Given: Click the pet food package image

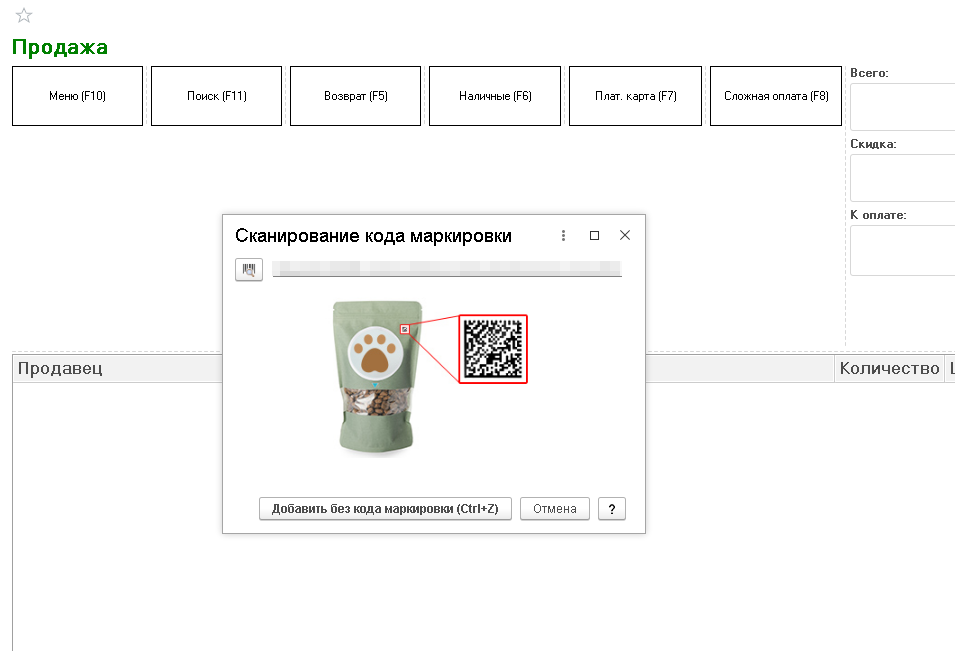Looking at the screenshot, I should [x=377, y=378].
